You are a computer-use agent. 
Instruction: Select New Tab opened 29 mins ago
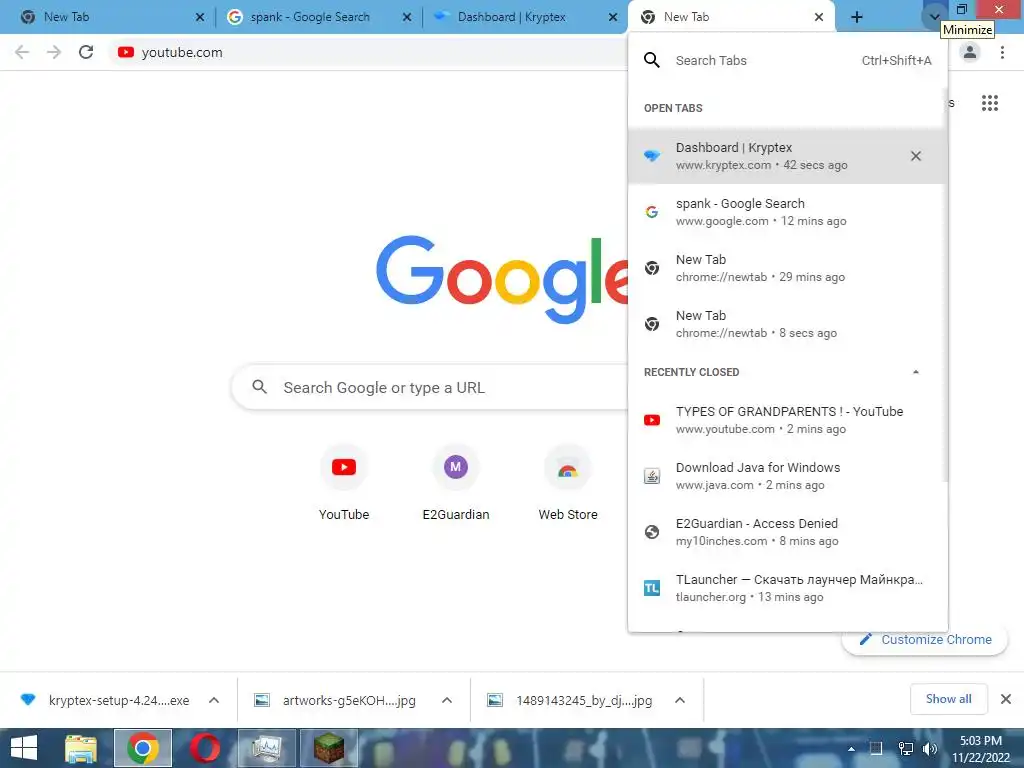click(x=786, y=268)
